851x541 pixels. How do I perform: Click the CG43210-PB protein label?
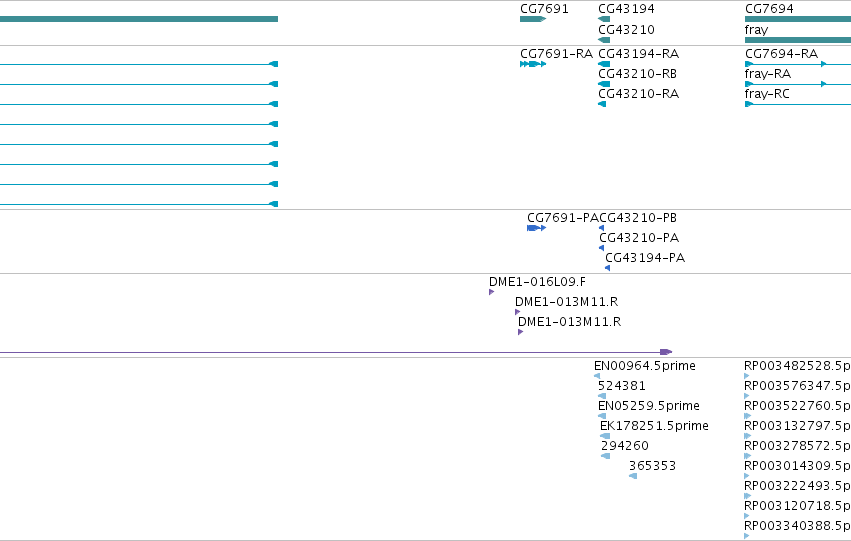(638, 218)
